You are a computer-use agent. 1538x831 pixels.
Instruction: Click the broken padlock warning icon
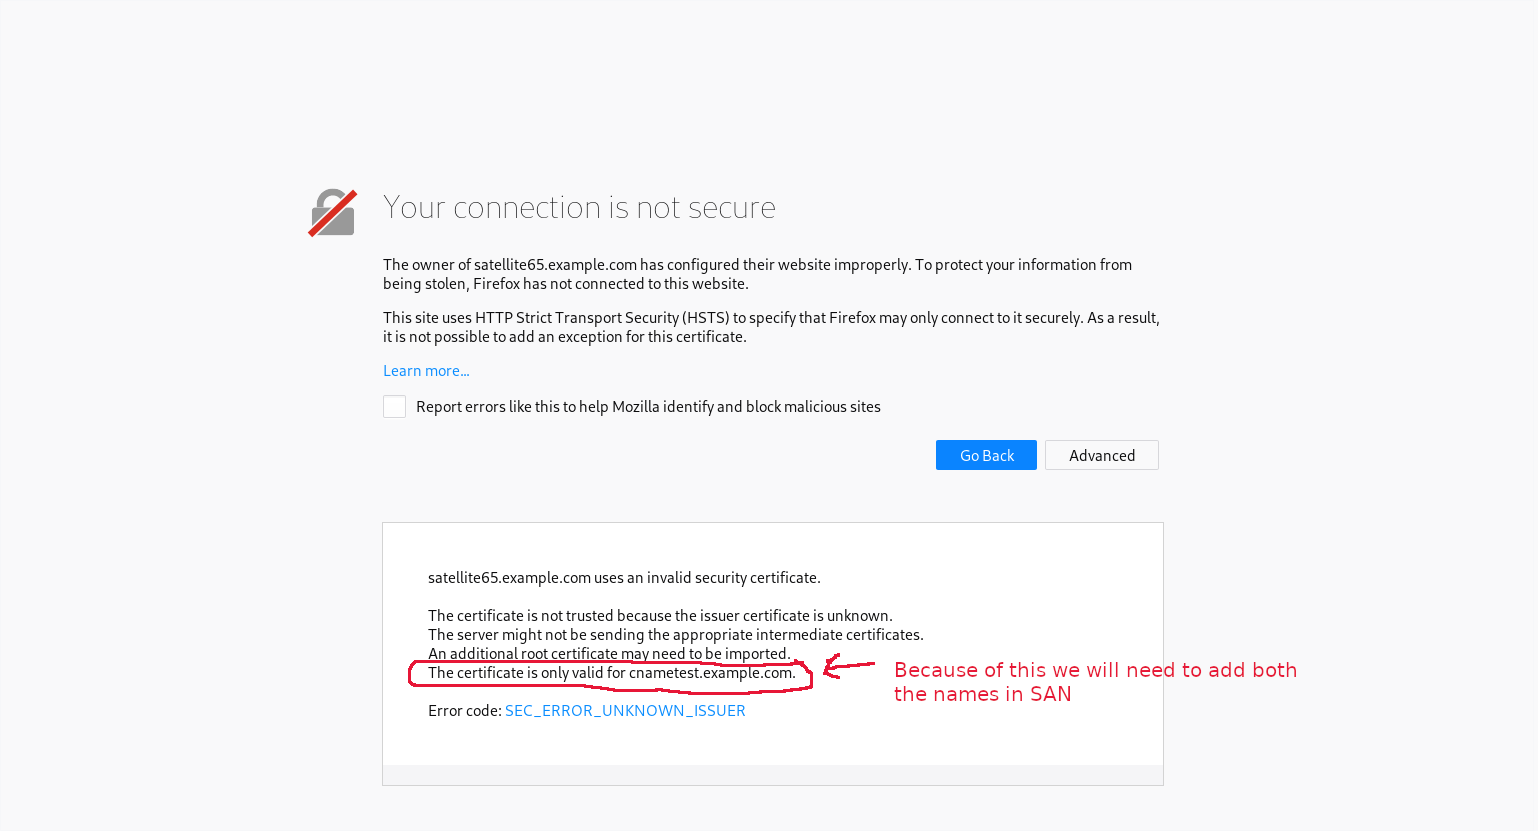332,213
